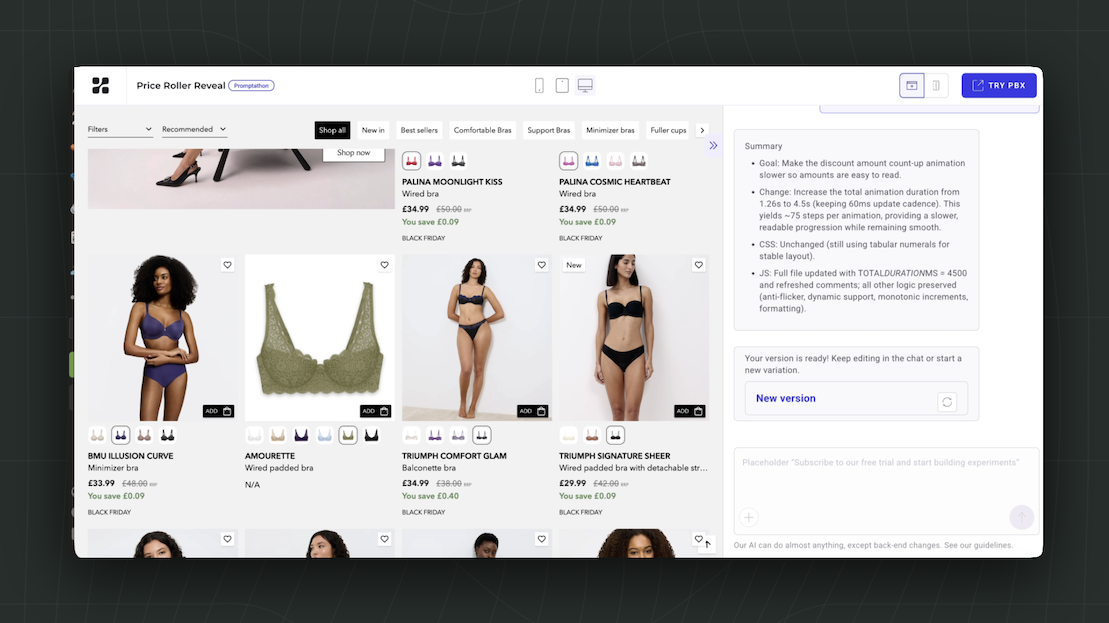Select black swatch for Palina Moonlight Kiss
The height and width of the screenshot is (623, 1109).
pyautogui.click(x=458, y=161)
